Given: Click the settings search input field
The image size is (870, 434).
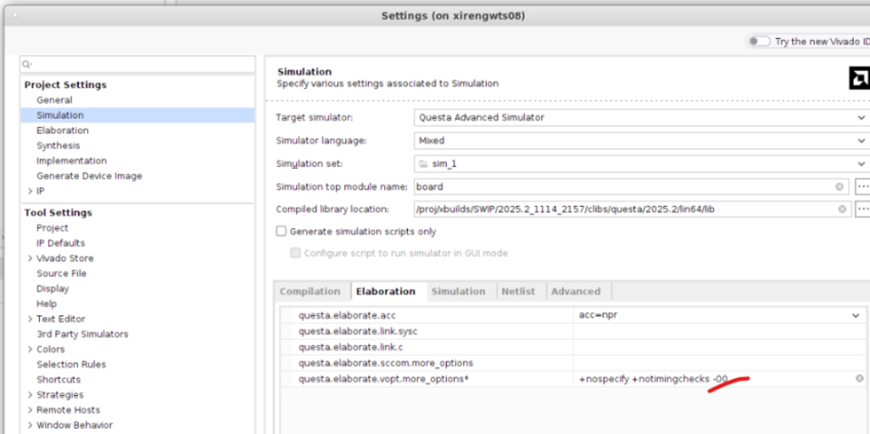Looking at the screenshot, I should (x=138, y=64).
